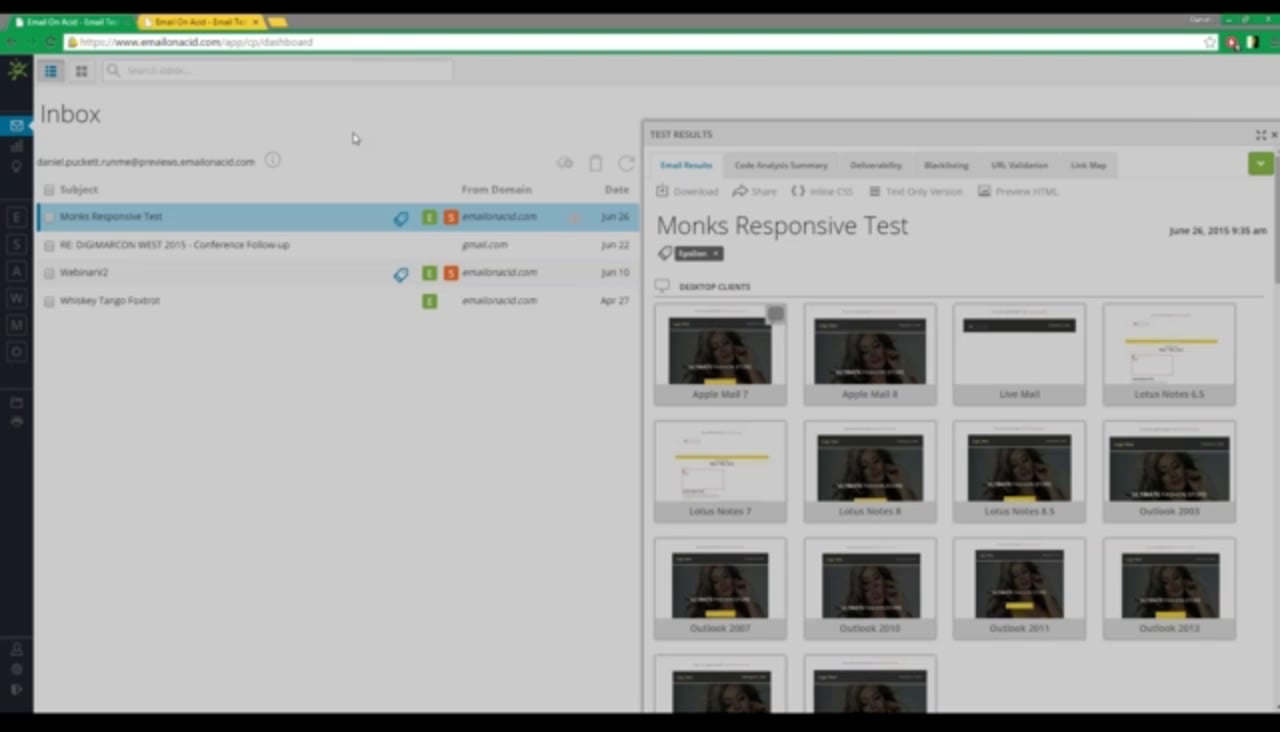Image resolution: width=1280 pixels, height=732 pixels.
Task: Switch to the first Email On Acid browser tab
Action: pos(70,21)
